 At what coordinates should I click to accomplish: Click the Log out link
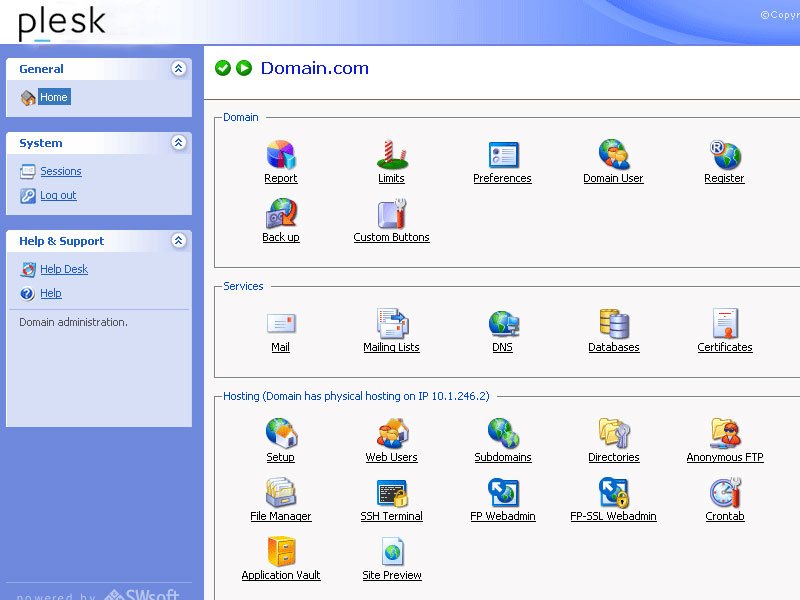coord(58,195)
